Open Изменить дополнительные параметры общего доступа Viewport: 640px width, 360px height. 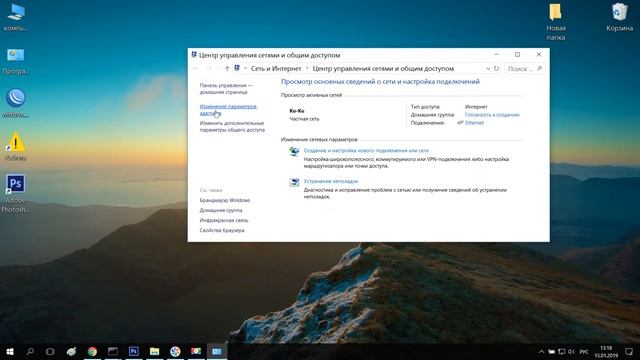click(x=232, y=127)
